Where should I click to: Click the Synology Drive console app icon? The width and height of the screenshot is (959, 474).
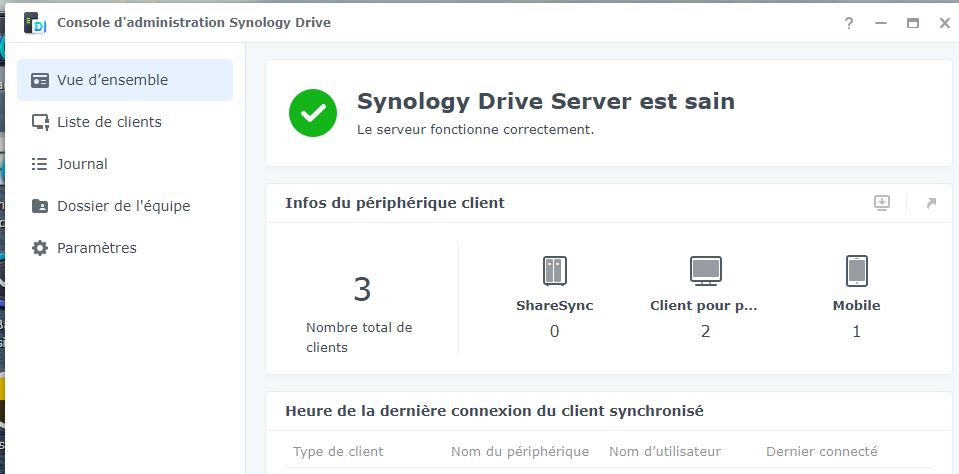click(x=35, y=23)
